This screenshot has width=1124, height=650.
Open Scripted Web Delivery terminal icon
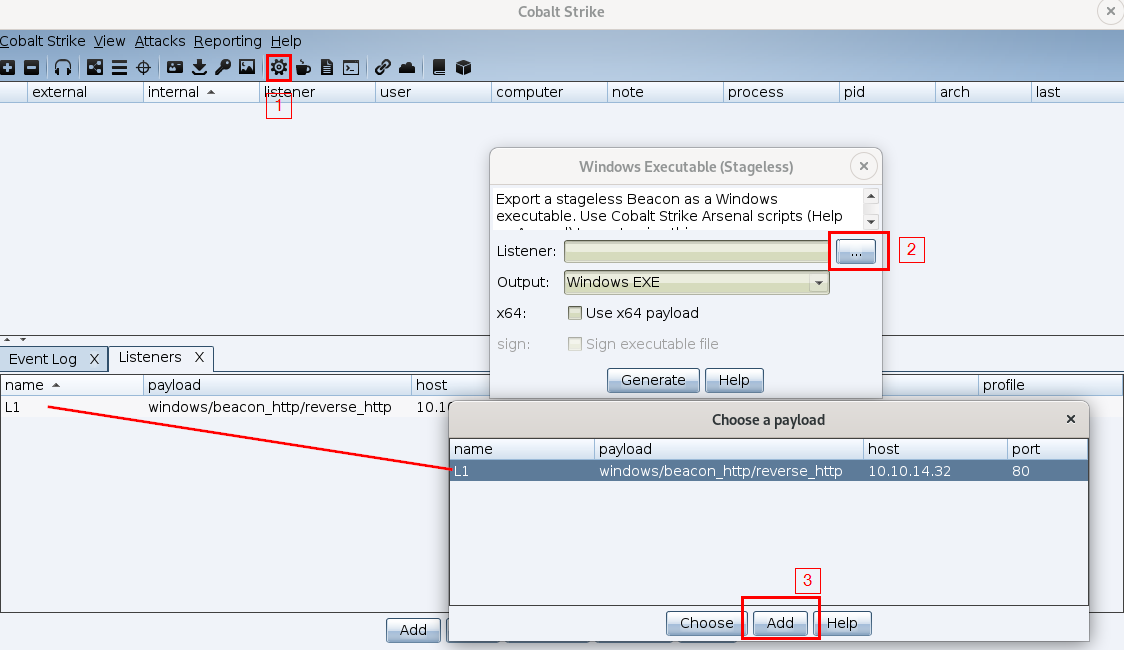coord(351,67)
